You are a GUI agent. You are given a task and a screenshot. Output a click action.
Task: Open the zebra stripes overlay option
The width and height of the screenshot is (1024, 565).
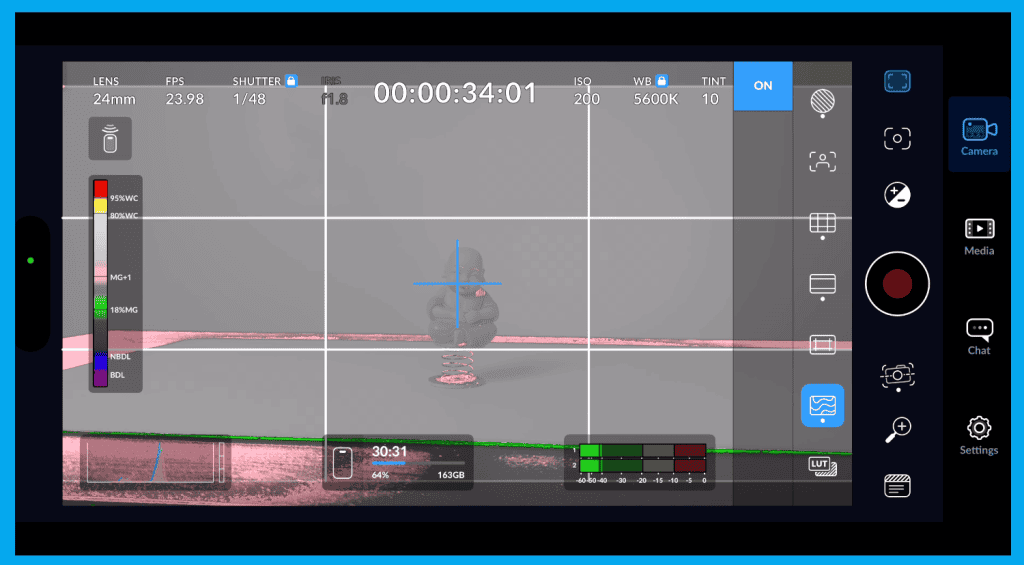822,101
